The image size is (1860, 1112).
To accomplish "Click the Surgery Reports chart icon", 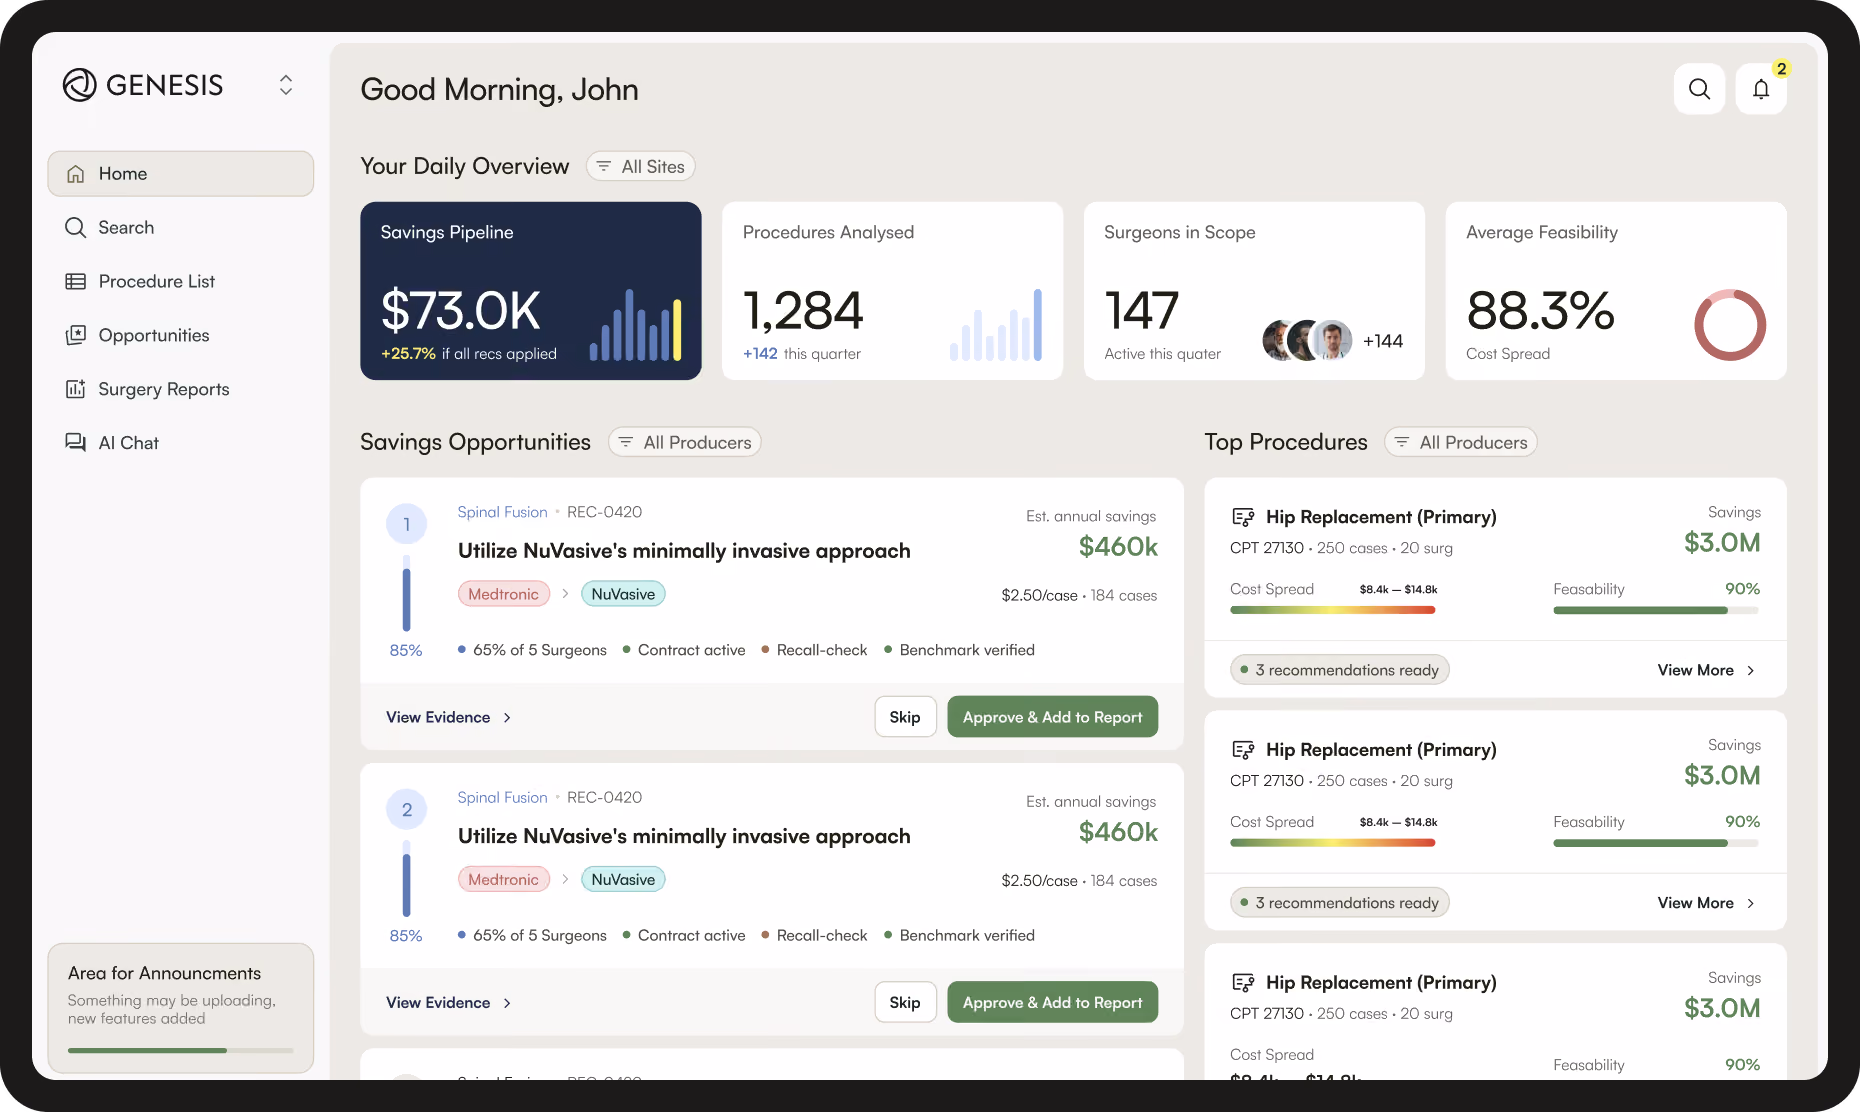I will tap(75, 389).
